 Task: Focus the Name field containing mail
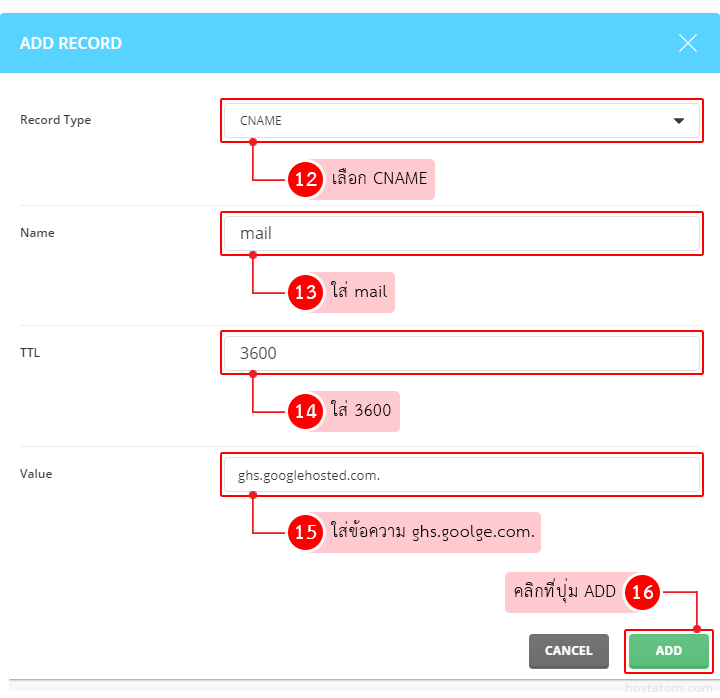point(461,234)
